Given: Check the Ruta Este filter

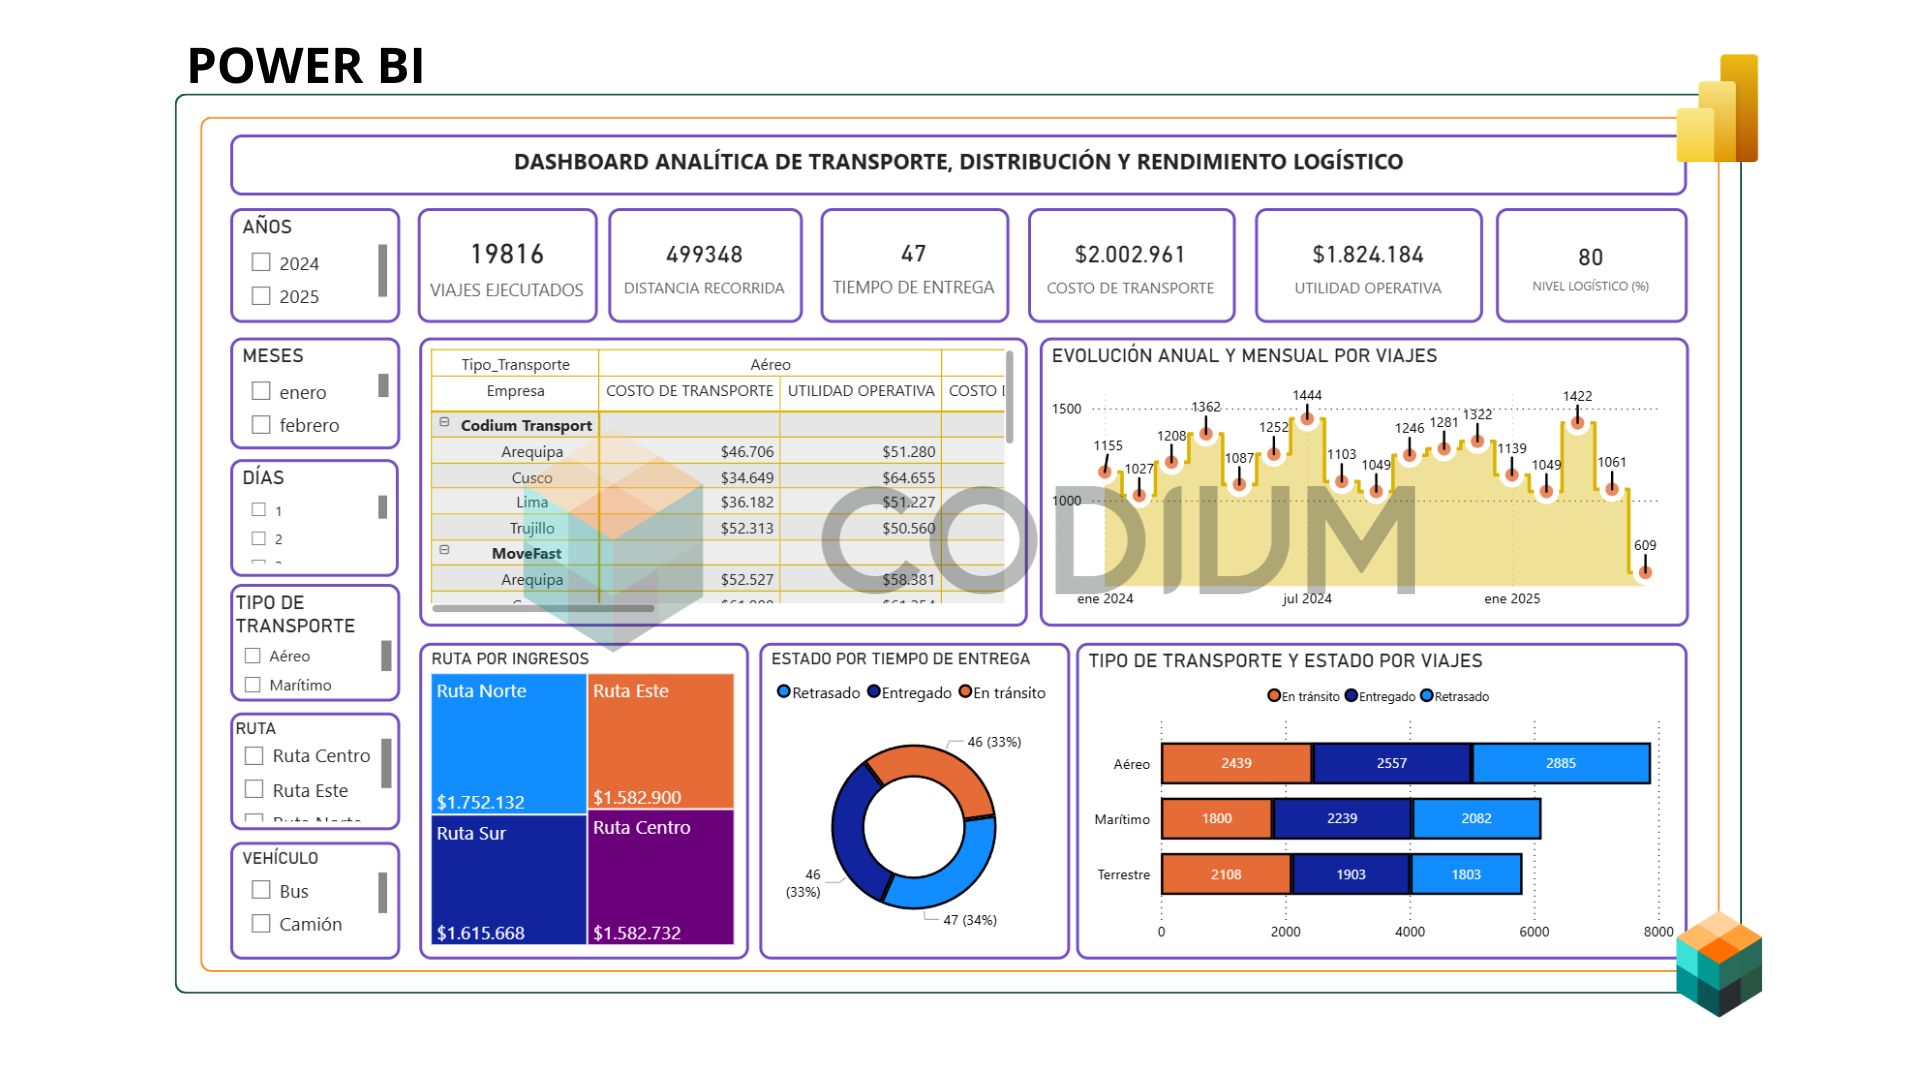Looking at the screenshot, I should [254, 789].
